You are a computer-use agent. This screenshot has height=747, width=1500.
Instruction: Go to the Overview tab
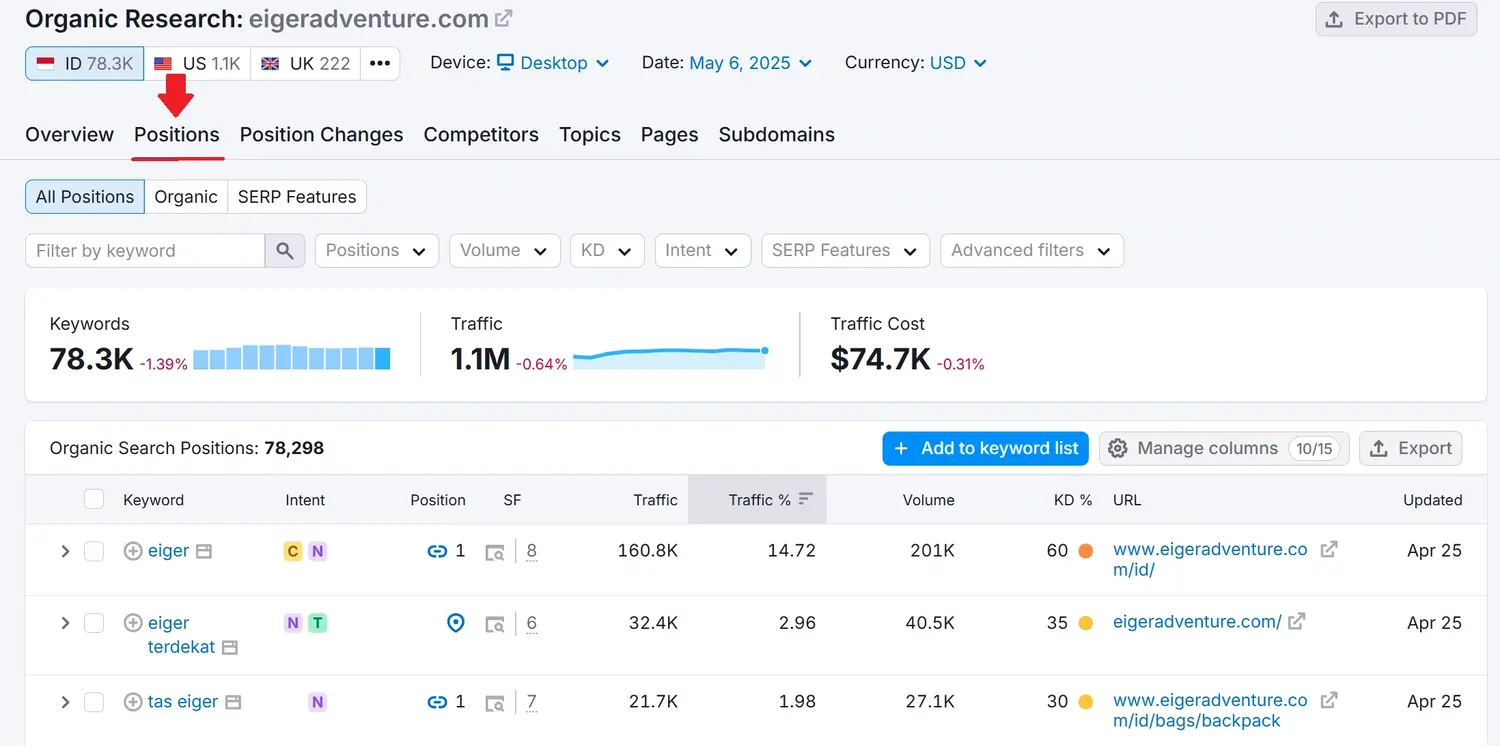[x=70, y=135]
